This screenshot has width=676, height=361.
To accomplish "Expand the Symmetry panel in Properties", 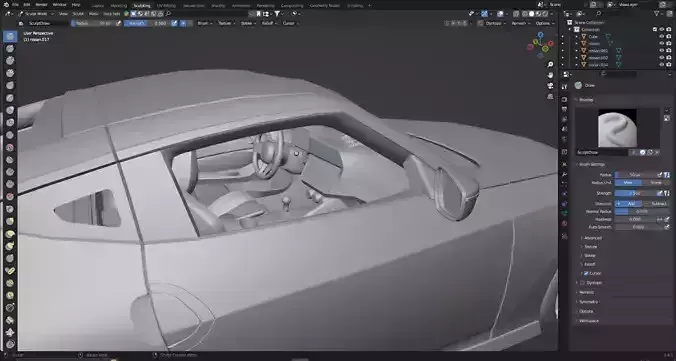I will (588, 302).
